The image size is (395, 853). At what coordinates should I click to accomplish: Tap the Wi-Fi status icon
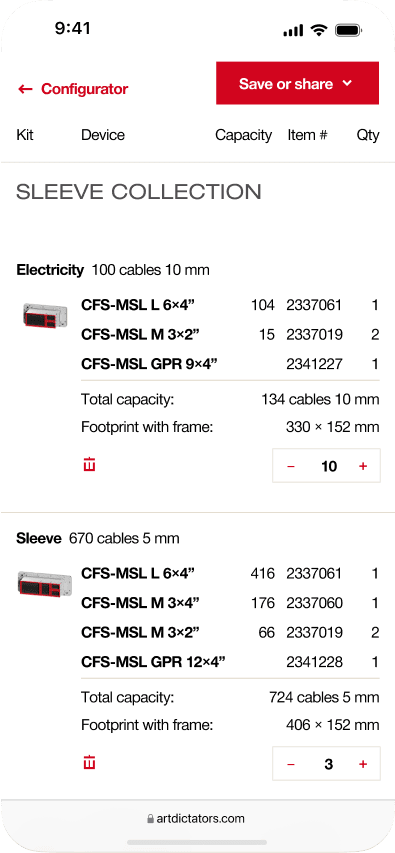tap(318, 30)
